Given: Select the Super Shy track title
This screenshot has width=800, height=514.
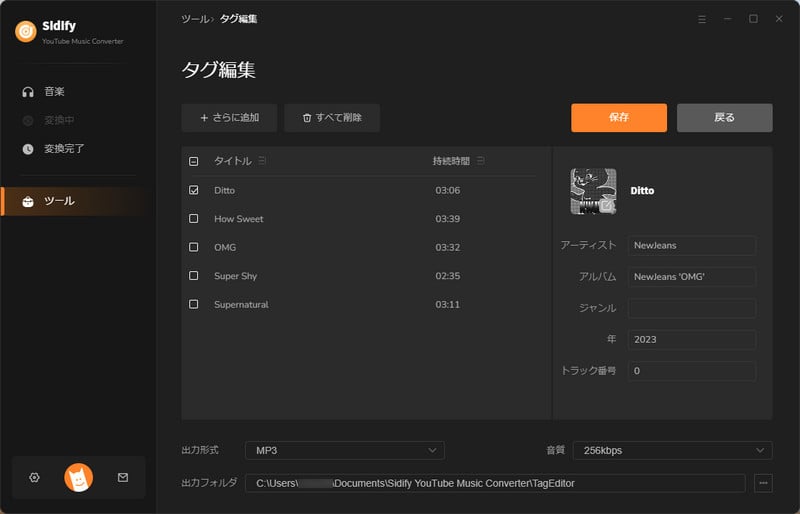Looking at the screenshot, I should (235, 276).
